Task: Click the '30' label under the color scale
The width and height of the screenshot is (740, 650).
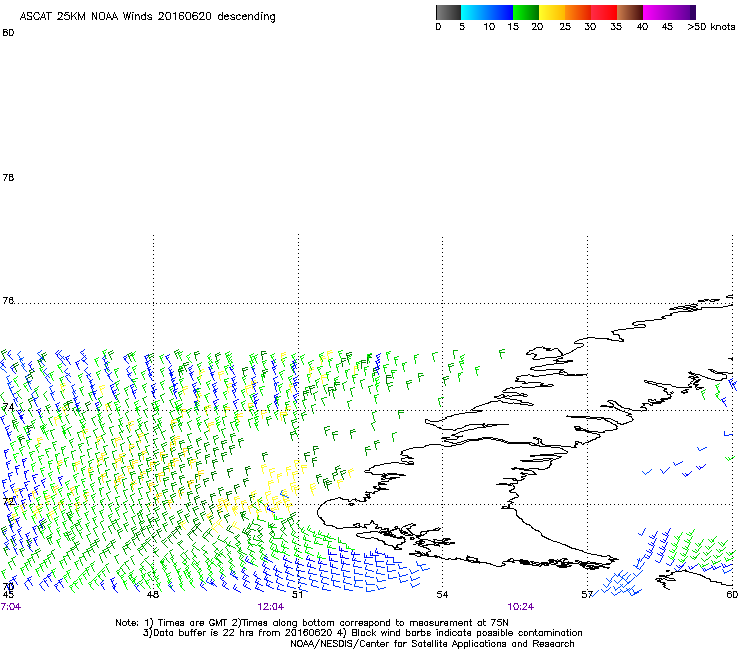Action: point(590,27)
